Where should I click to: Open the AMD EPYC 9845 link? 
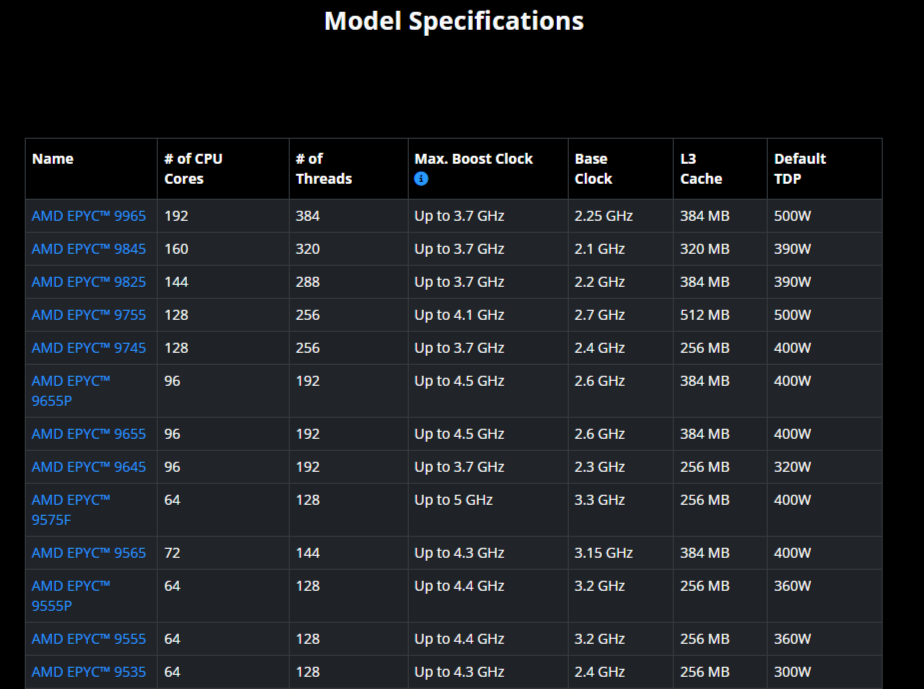(x=88, y=249)
